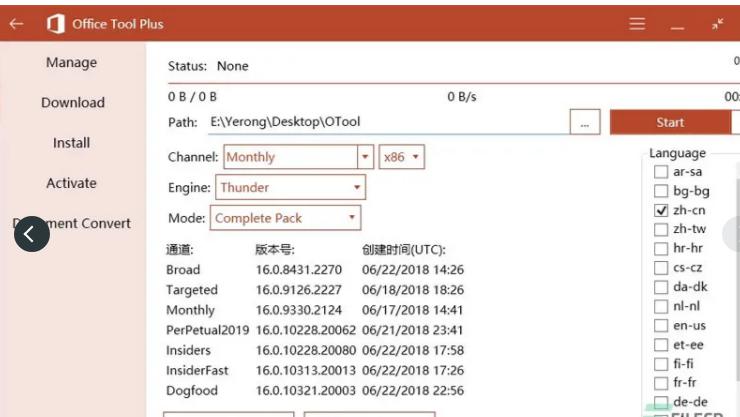Enable the ar-sa language checkbox
The height and width of the screenshot is (417, 740).
[x=661, y=172]
